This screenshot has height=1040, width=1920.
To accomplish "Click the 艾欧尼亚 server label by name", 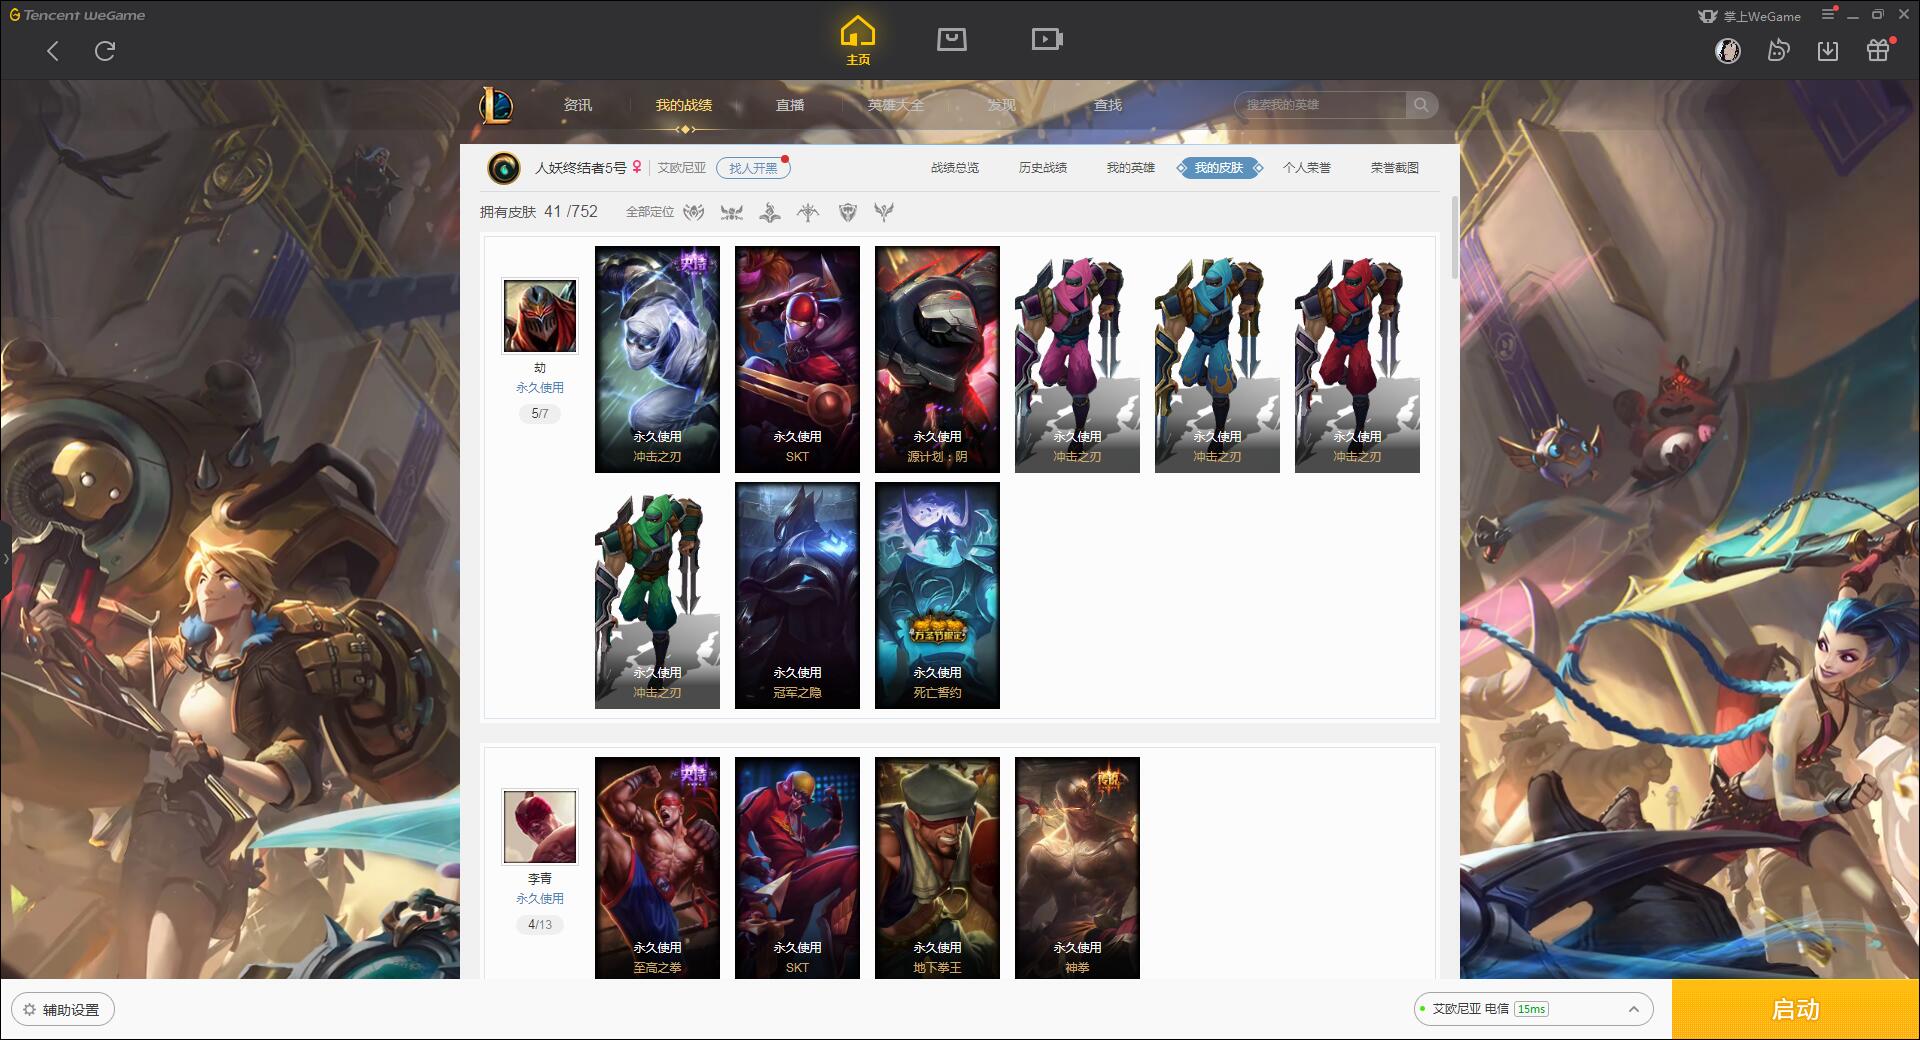I will 682,168.
